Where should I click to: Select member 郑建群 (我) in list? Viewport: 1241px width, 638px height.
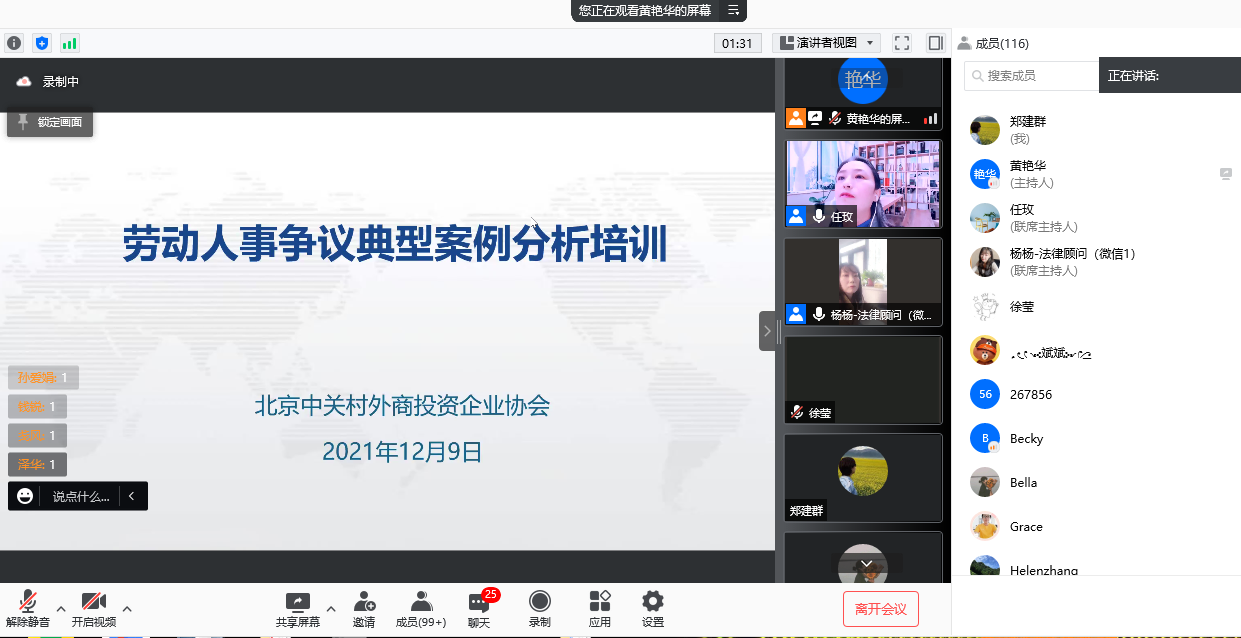pyautogui.click(x=1096, y=130)
